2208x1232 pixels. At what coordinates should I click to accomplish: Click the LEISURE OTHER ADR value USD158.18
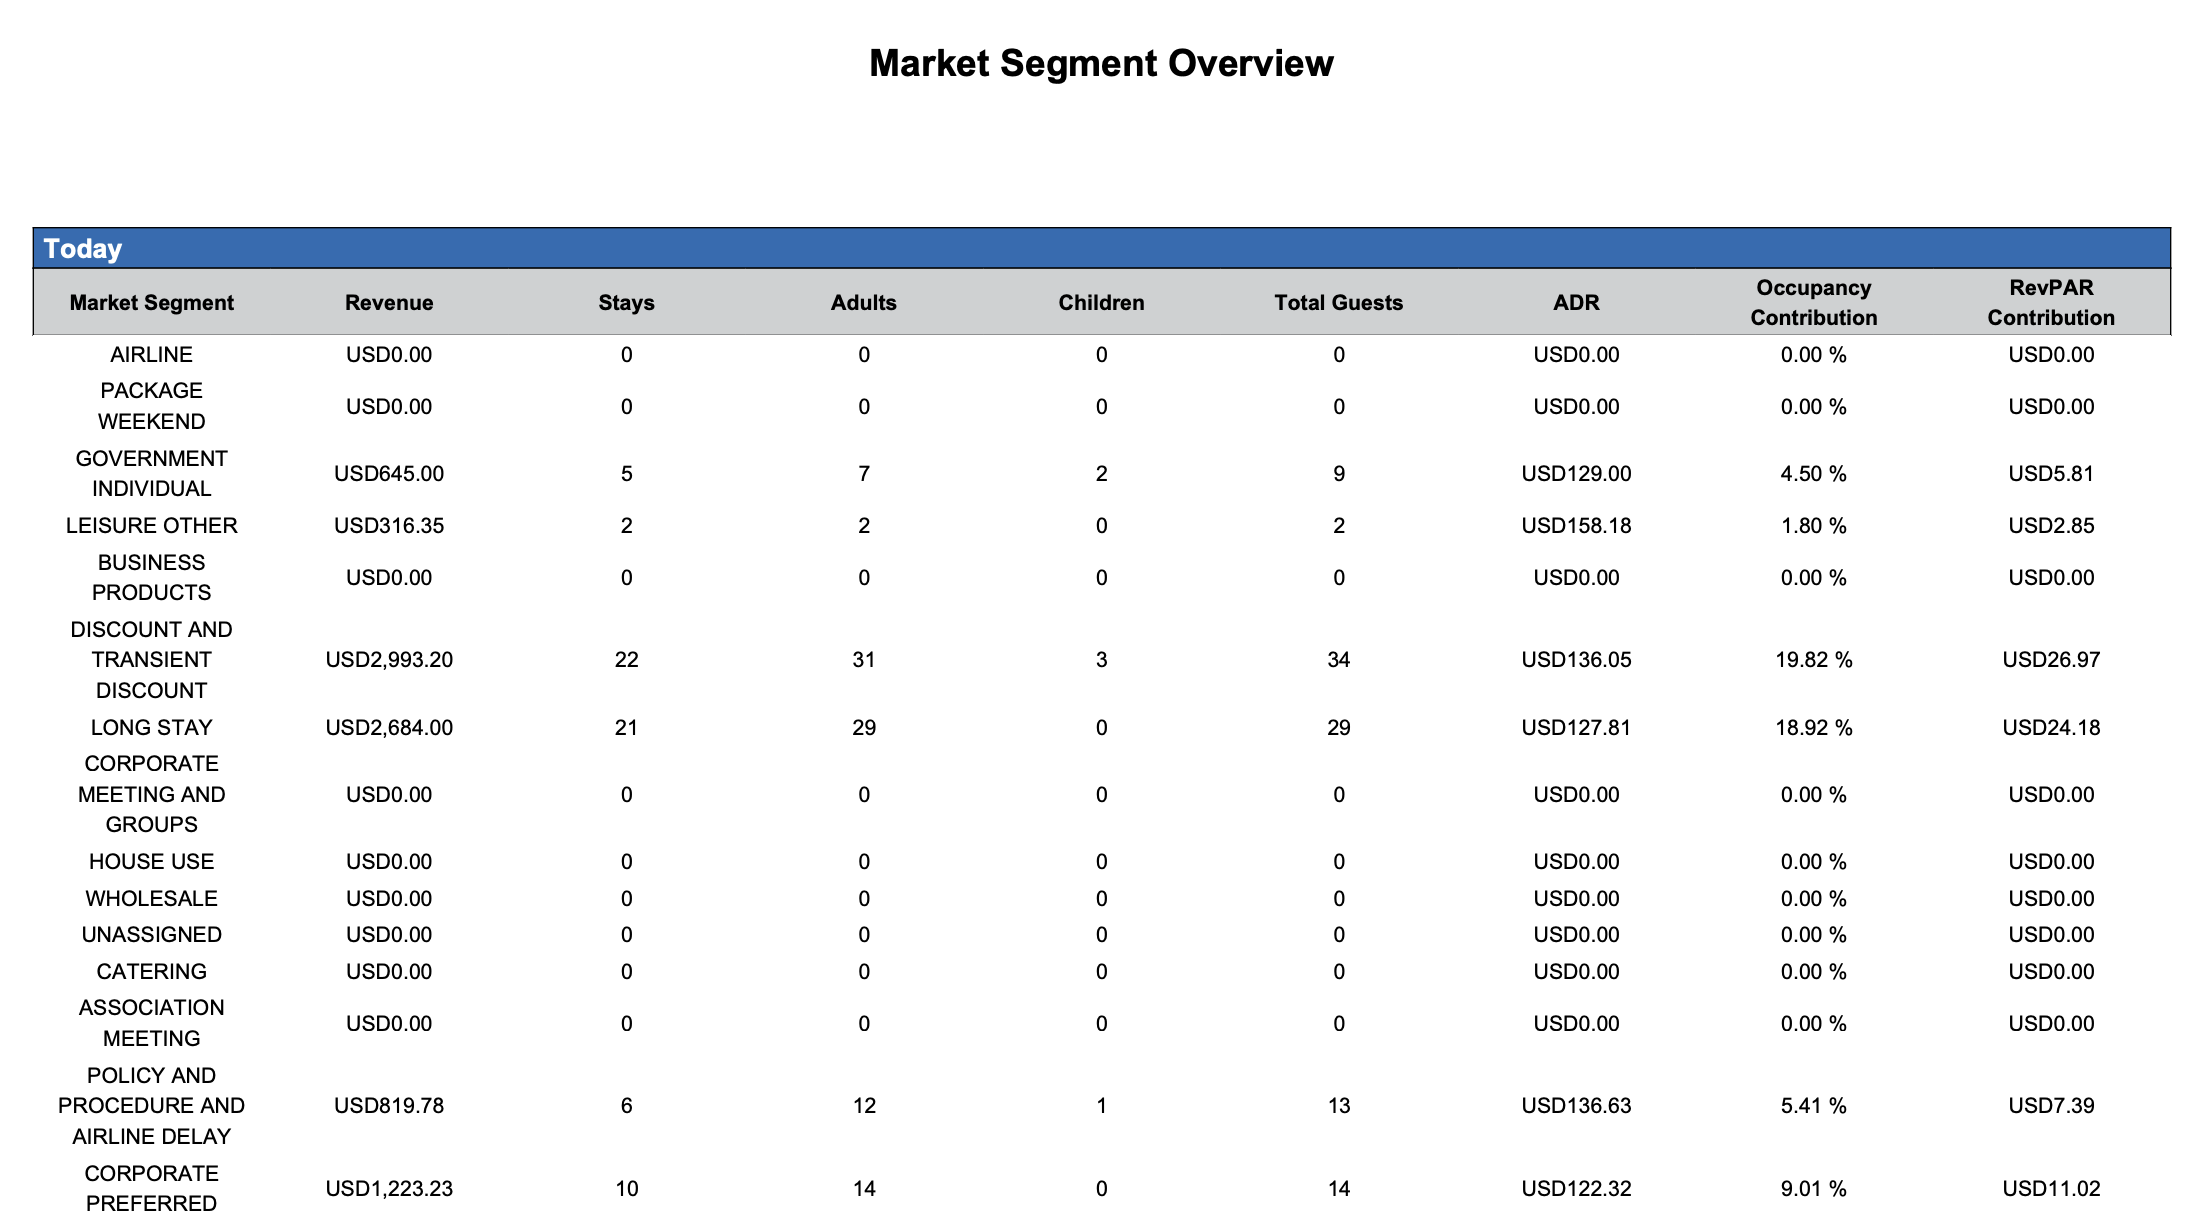point(1576,526)
